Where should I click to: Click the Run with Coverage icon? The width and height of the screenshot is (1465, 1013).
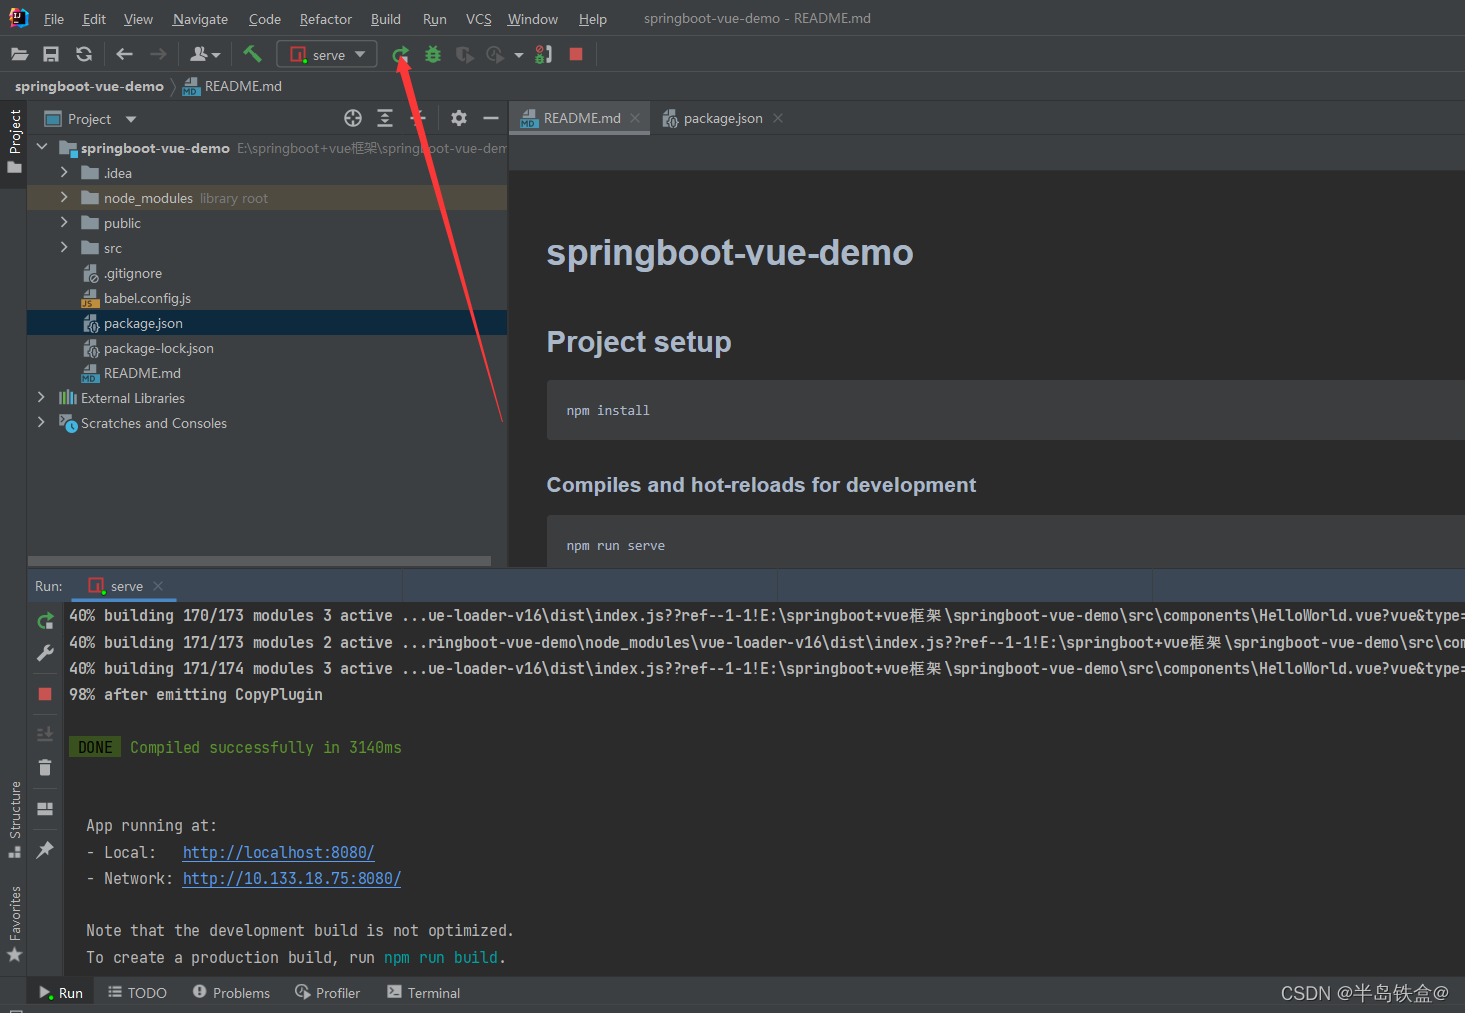(x=464, y=54)
